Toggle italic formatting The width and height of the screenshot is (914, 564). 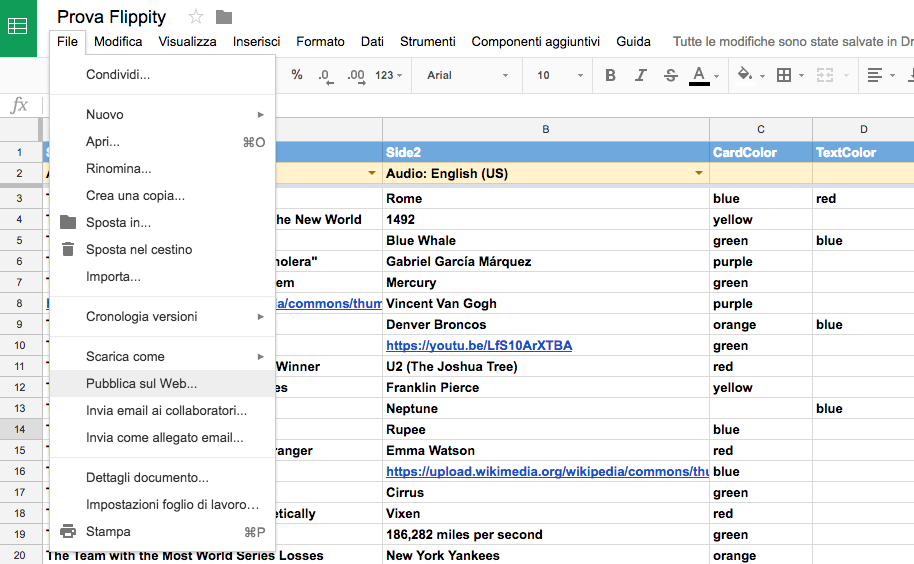coord(641,75)
